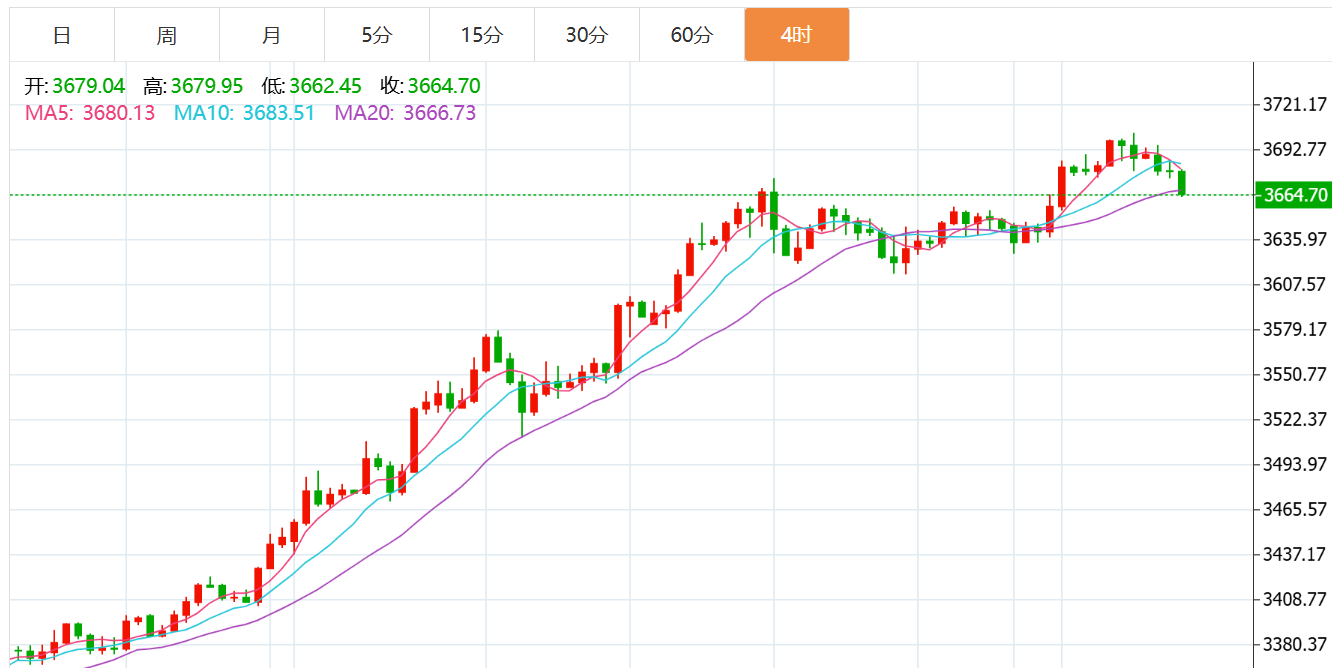Select the 周 (weekly) timeframe tab
Viewport: 1332px width, 668px height.
pos(167,35)
